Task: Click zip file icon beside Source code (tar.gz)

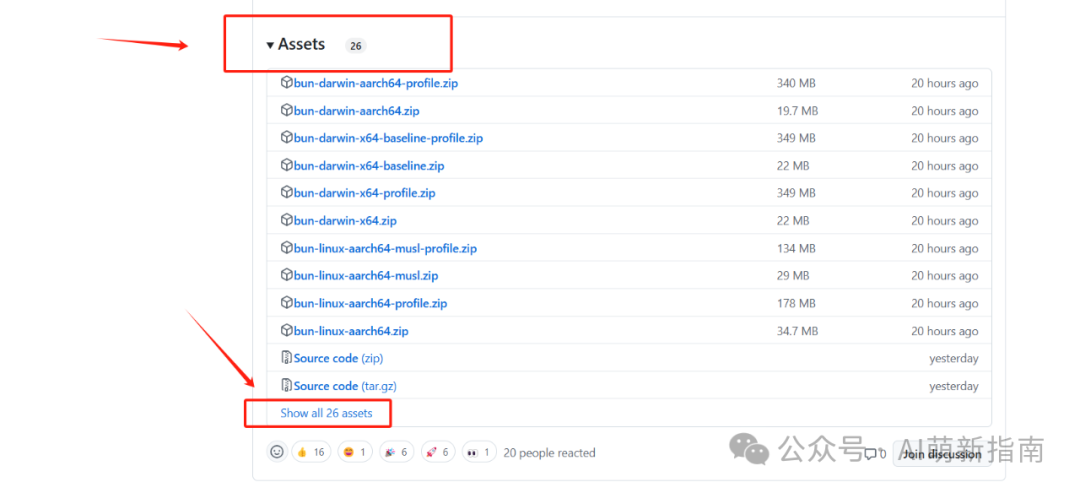Action: [287, 386]
